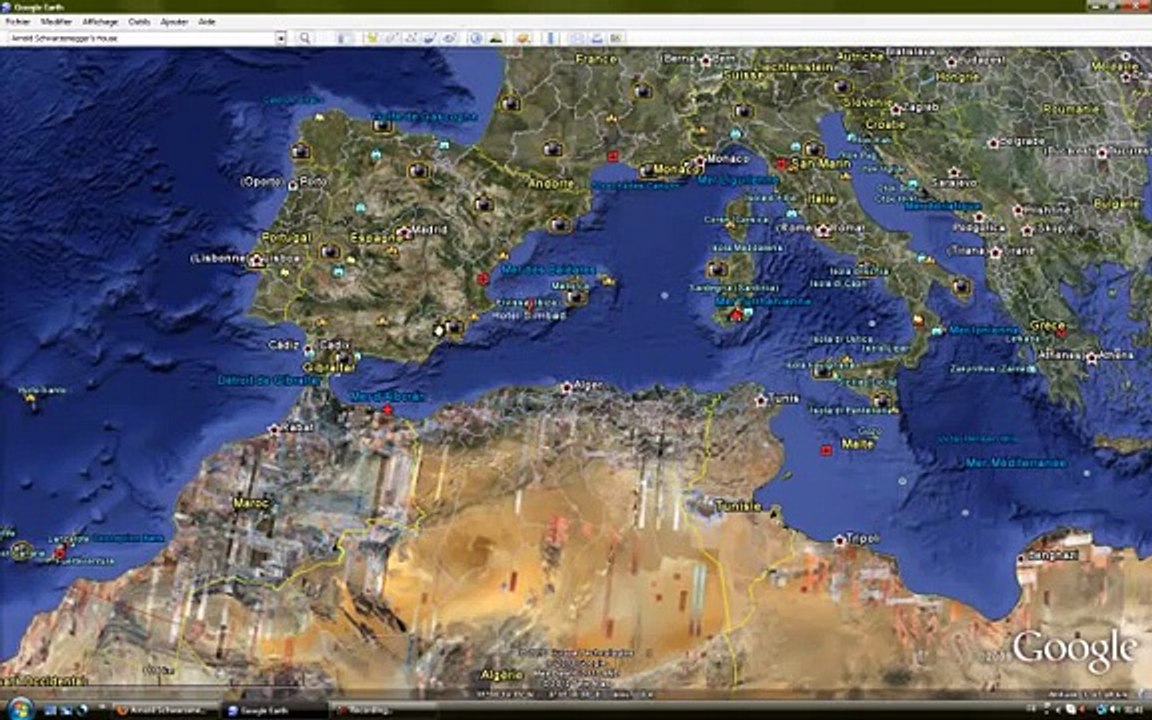Click the planet switcher icon
This screenshot has height=720, width=1152.
pos(523,38)
